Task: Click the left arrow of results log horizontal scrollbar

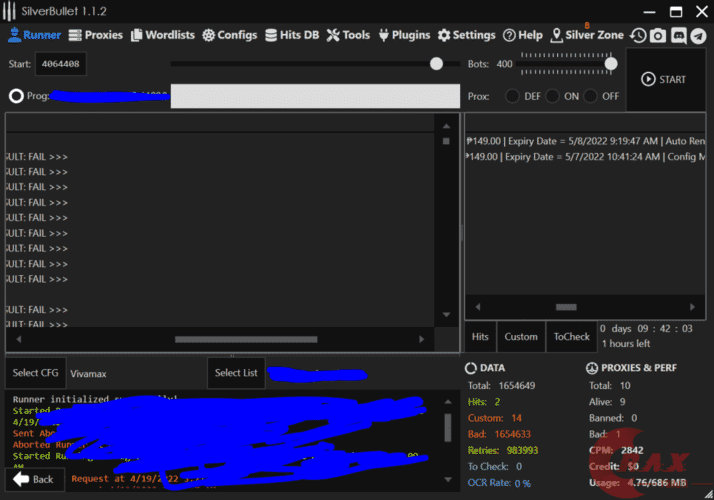Action: pyautogui.click(x=19, y=339)
